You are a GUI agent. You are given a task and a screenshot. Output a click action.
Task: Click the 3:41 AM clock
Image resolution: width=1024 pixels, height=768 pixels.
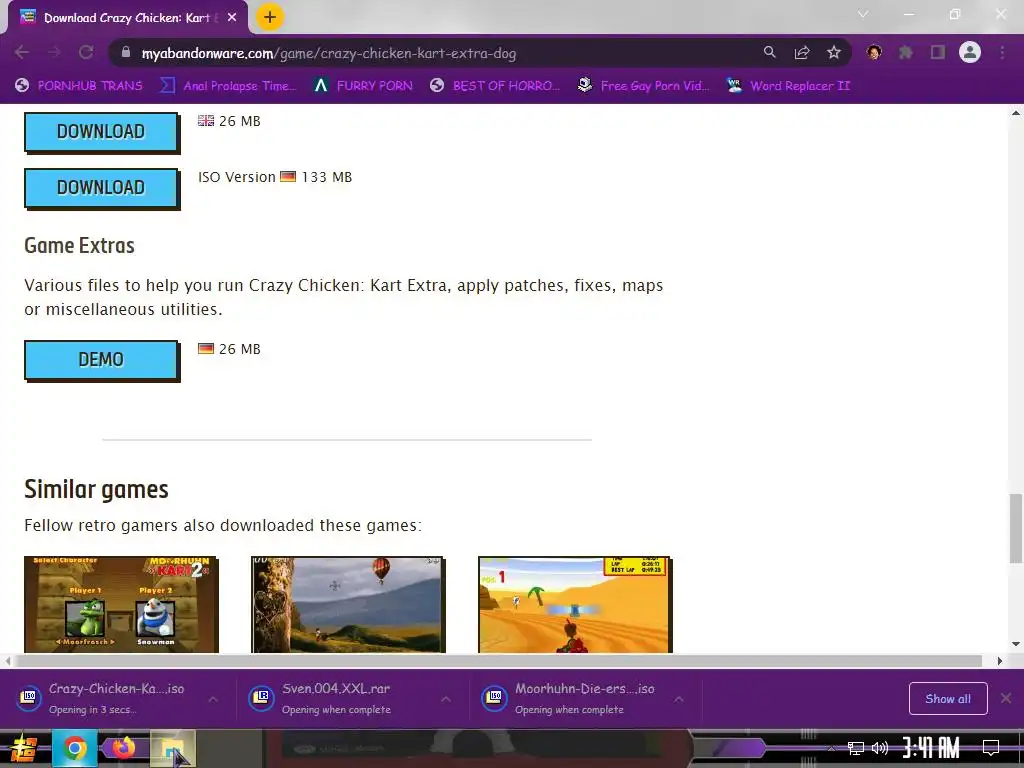click(x=931, y=748)
